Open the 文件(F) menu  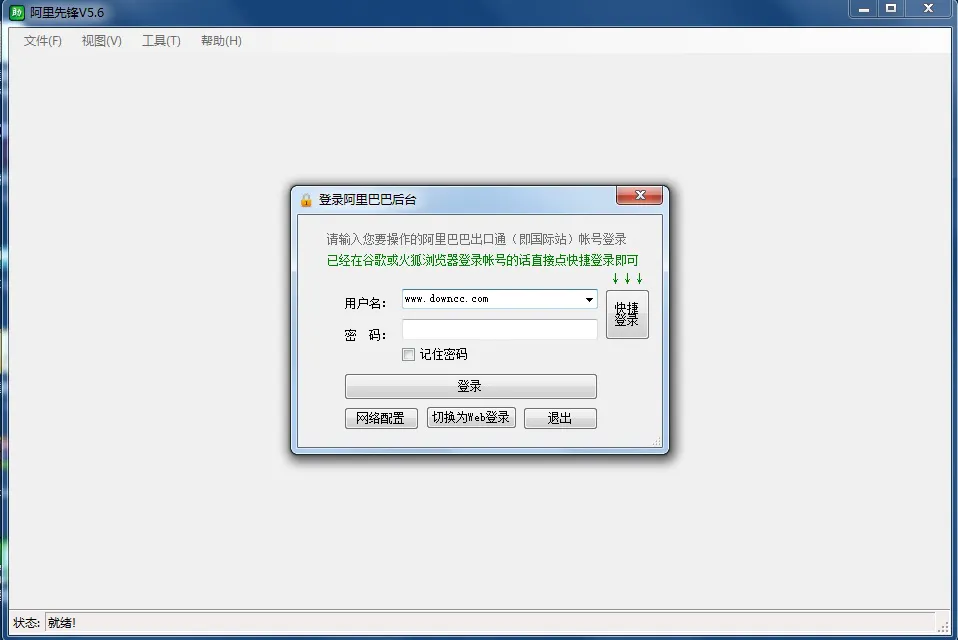[43, 41]
